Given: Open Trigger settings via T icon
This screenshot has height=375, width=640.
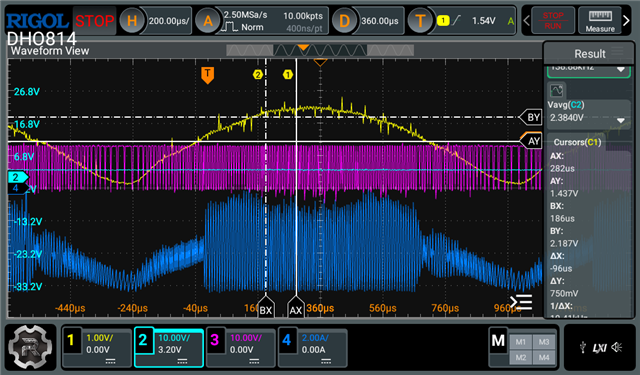Looking at the screenshot, I should pos(420,20).
